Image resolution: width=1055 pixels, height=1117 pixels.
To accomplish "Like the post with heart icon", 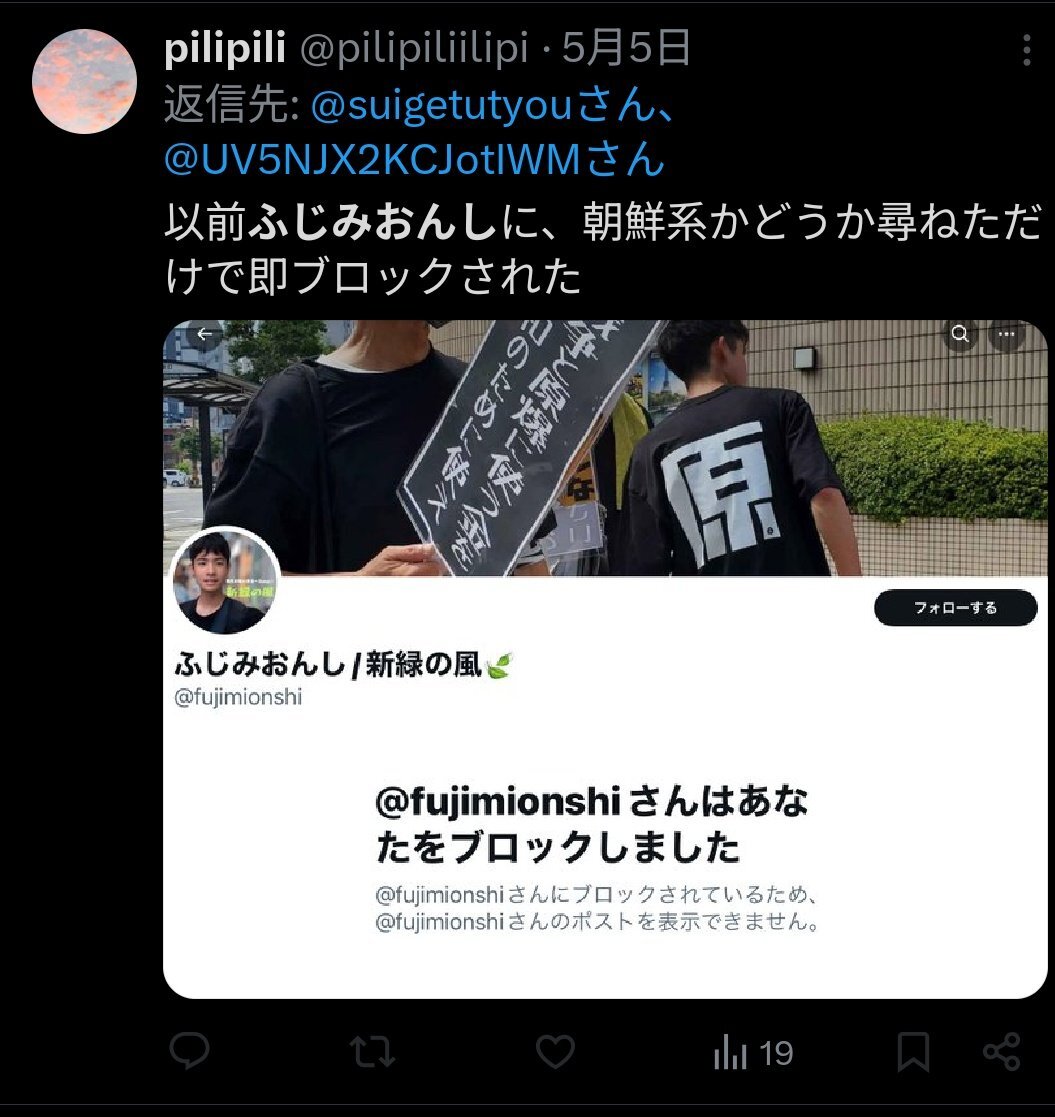I will (x=555, y=1052).
